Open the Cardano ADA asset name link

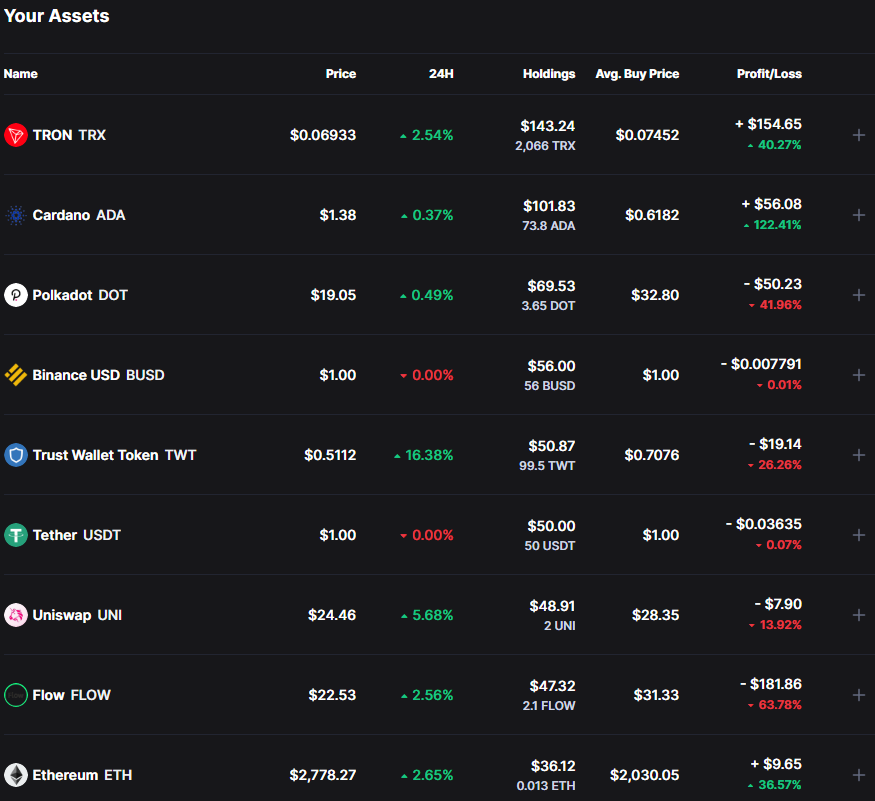[x=79, y=215]
